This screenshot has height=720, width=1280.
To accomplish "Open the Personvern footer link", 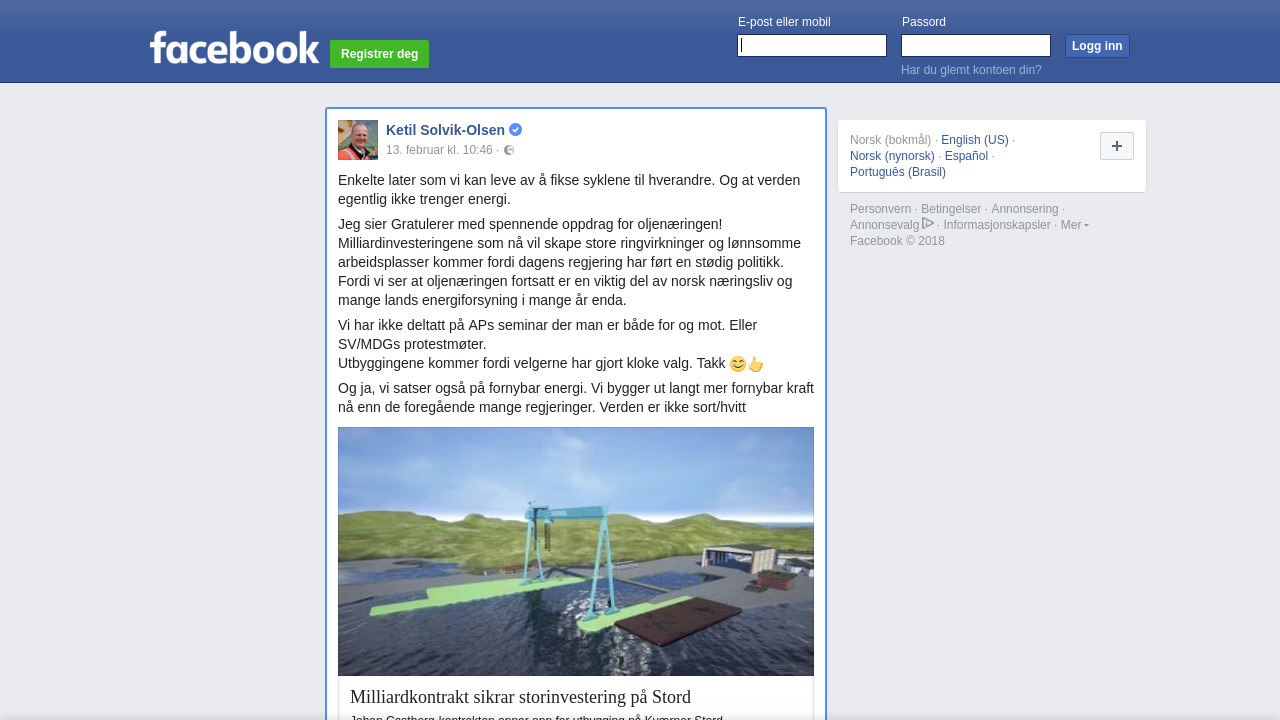I will (x=881, y=209).
